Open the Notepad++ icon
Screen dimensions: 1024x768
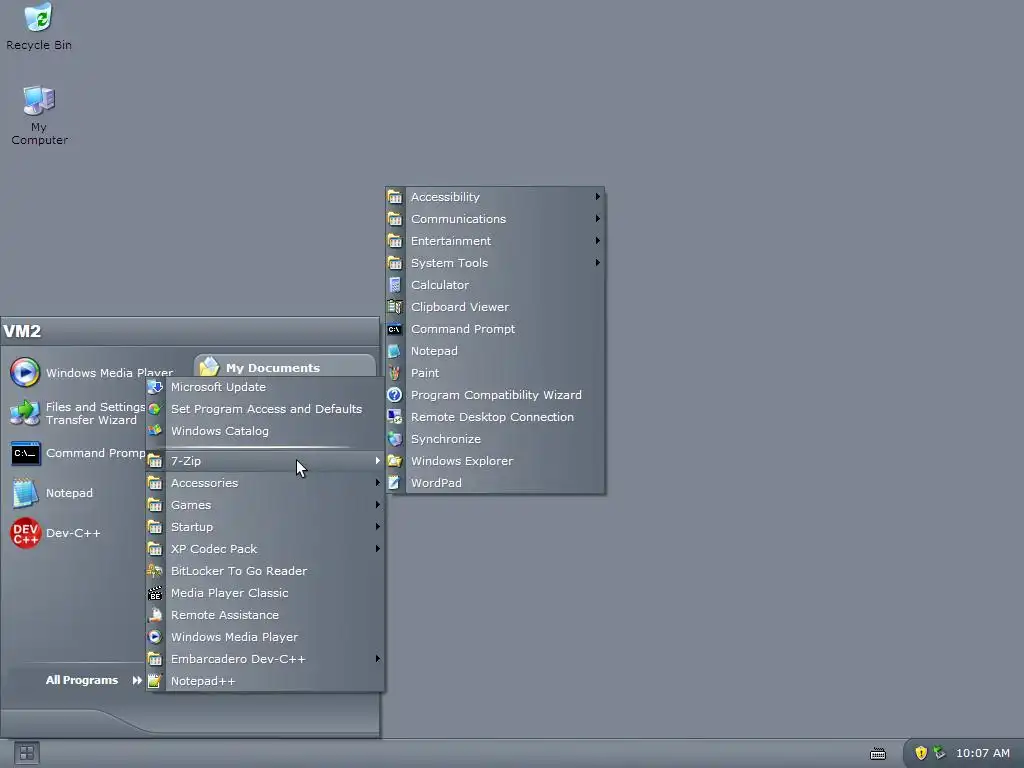(155, 681)
